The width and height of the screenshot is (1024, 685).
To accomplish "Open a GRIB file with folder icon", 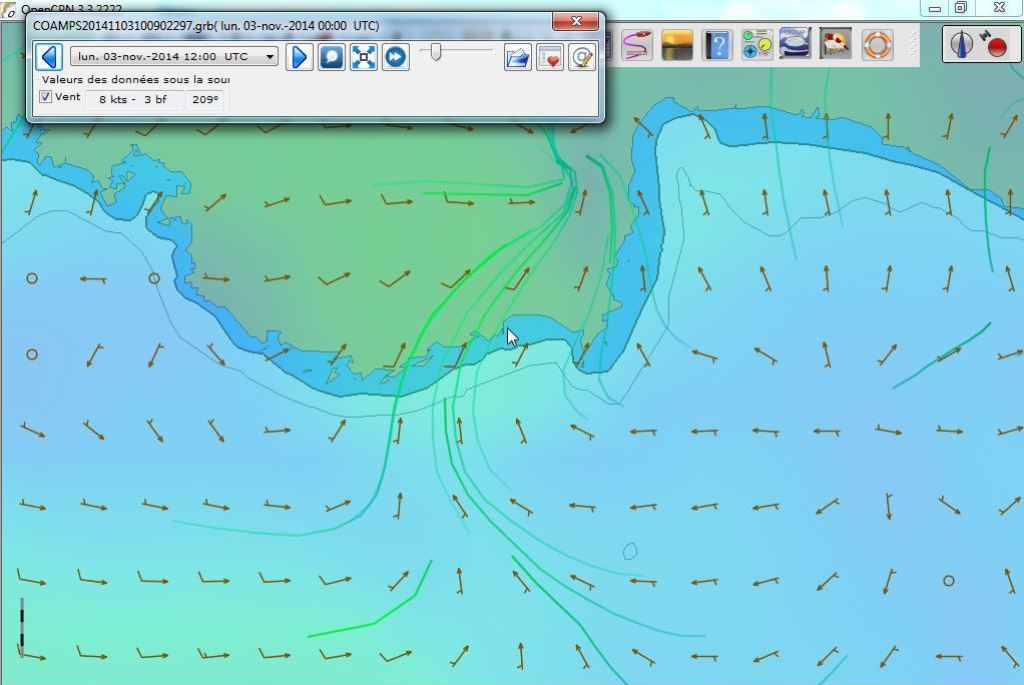I will click(x=518, y=57).
